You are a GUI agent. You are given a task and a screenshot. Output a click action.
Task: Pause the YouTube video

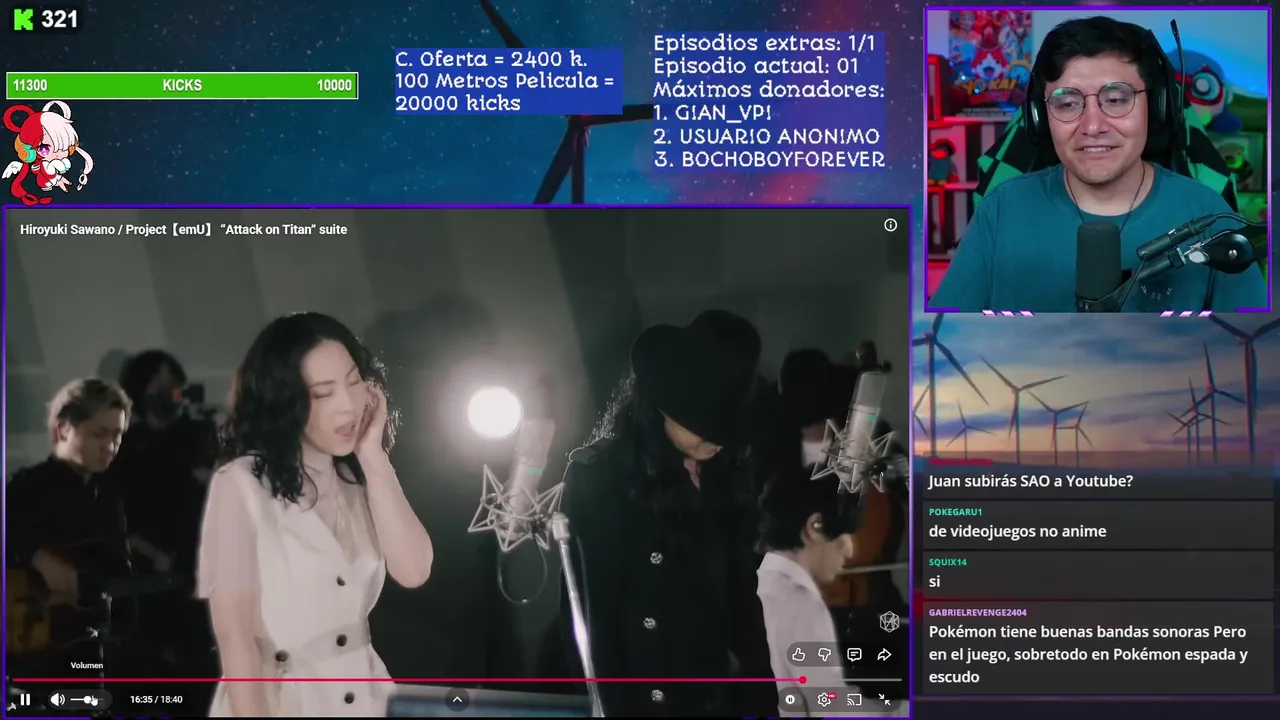tap(25, 700)
